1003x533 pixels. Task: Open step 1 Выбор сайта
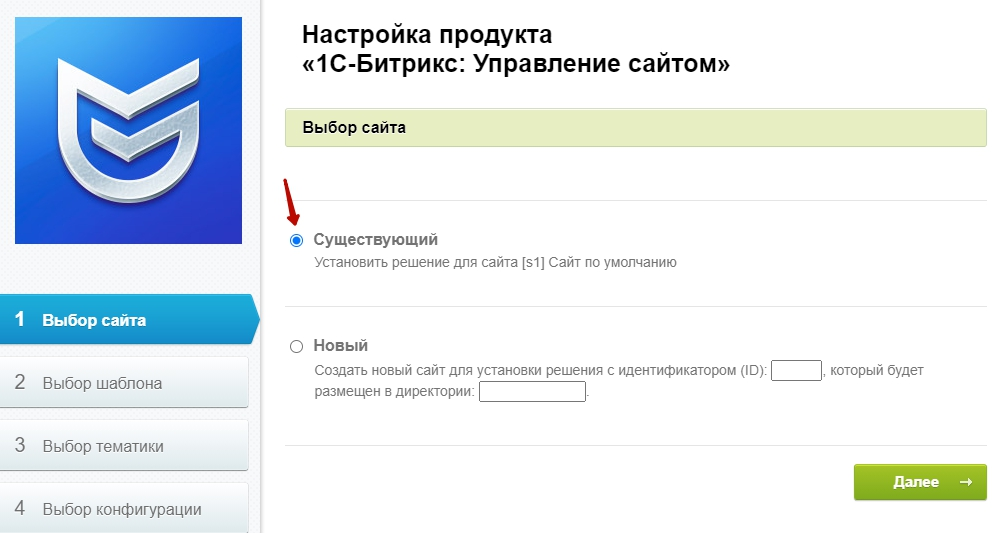coord(128,319)
